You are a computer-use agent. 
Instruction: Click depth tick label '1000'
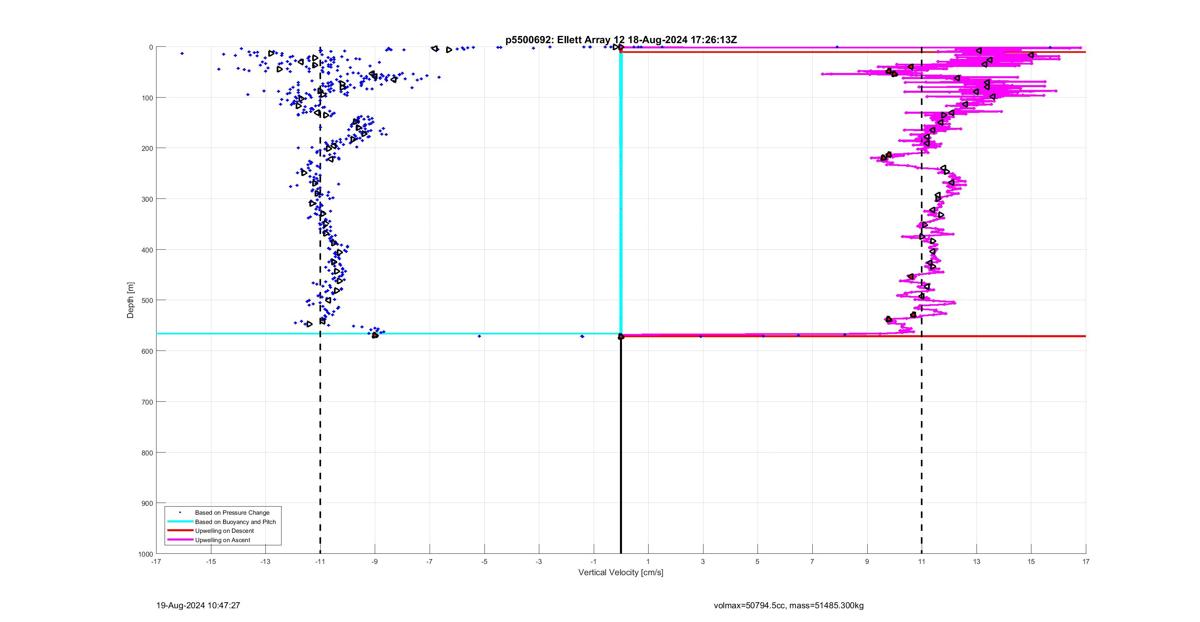pos(144,554)
